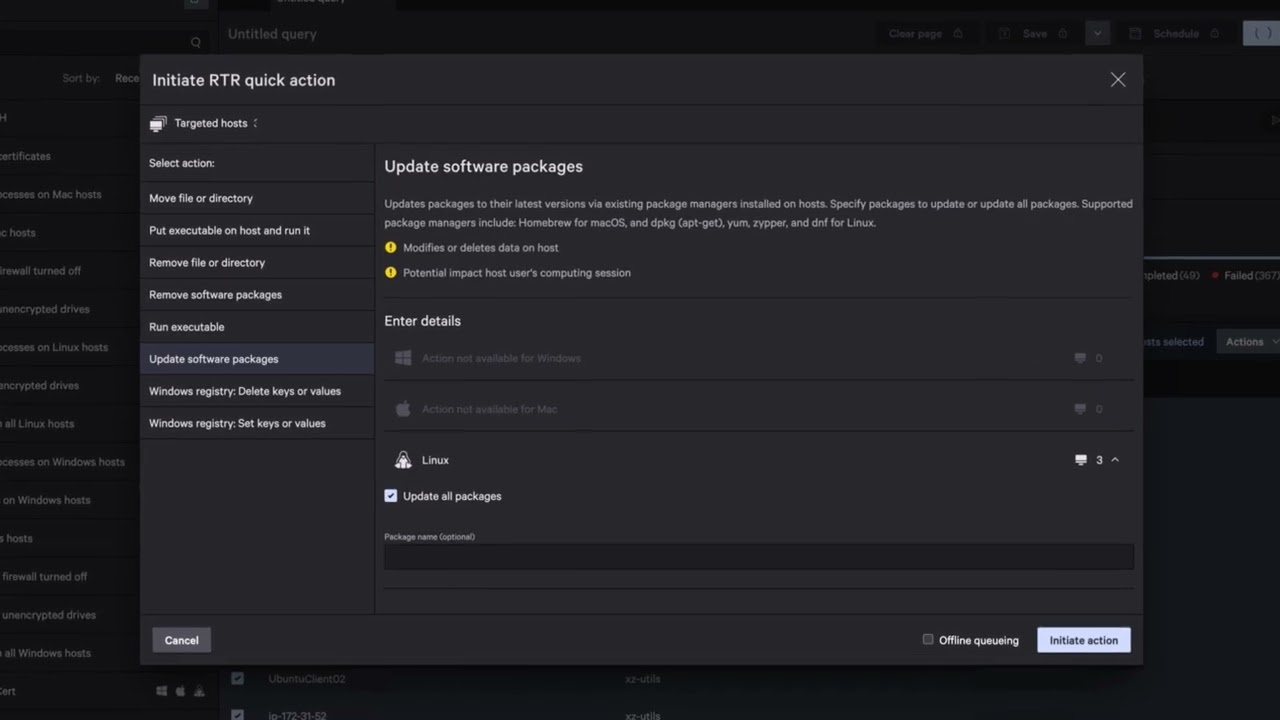Toggle checkbox for ip-172-31-52 row

[237, 715]
